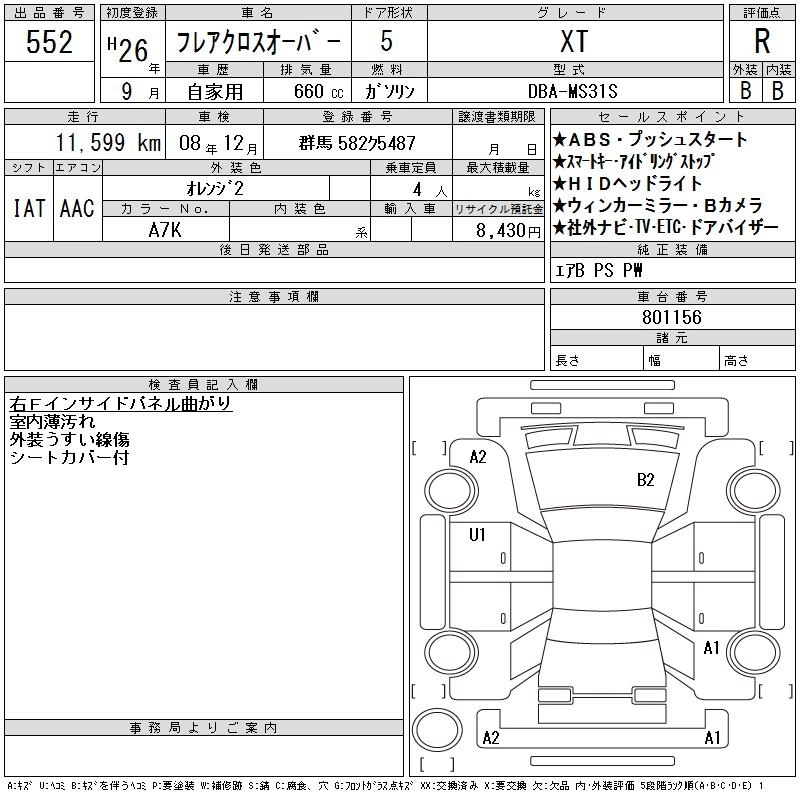Click the color number A7K
800x800 pixels.
click(x=165, y=230)
